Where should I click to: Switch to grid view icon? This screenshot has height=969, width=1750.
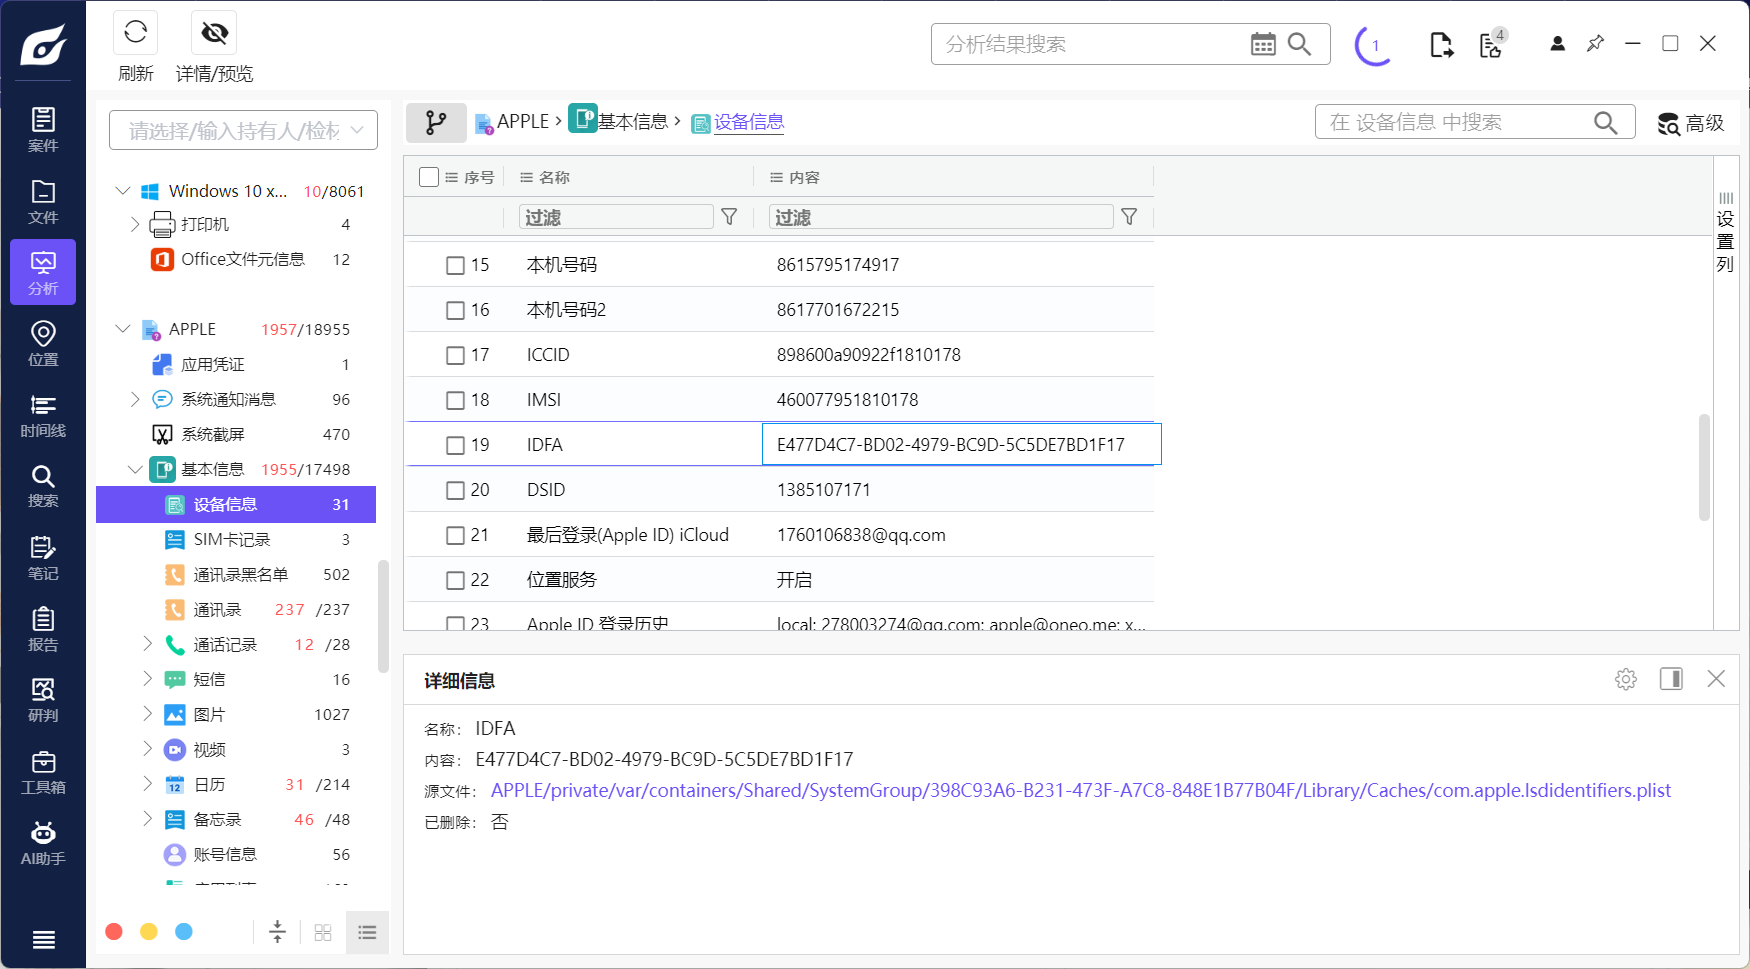click(x=323, y=932)
